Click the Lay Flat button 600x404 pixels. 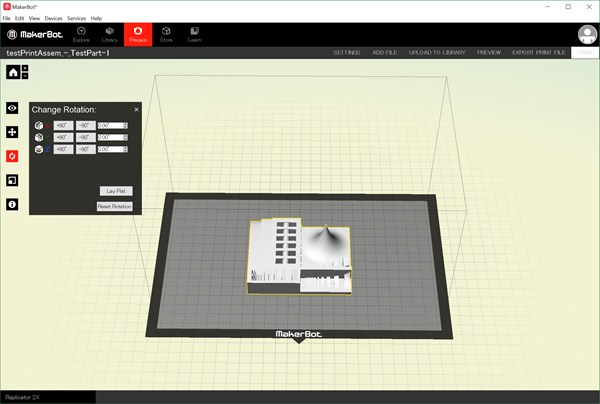tap(116, 191)
